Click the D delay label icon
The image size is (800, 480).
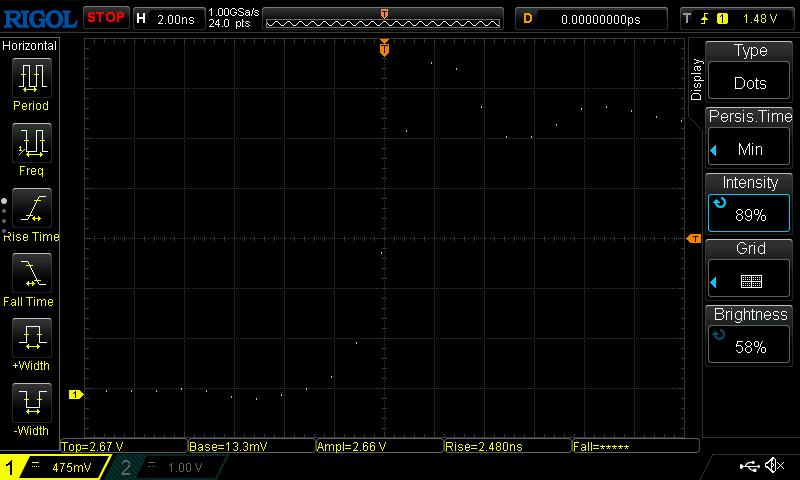(x=528, y=19)
